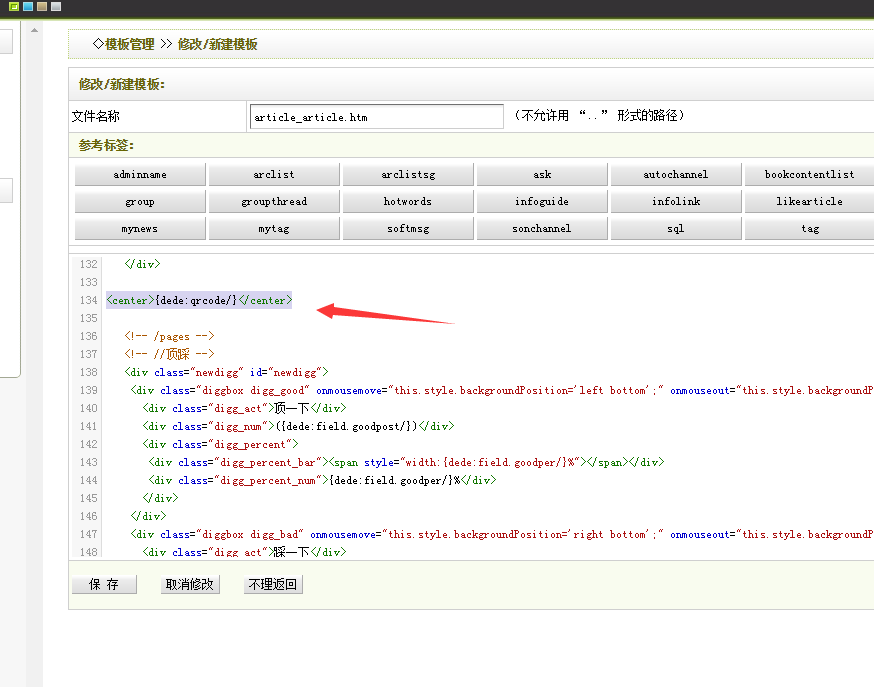The height and width of the screenshot is (687, 874).
Task: Click the digg_percent_bar line 143
Action: point(406,462)
